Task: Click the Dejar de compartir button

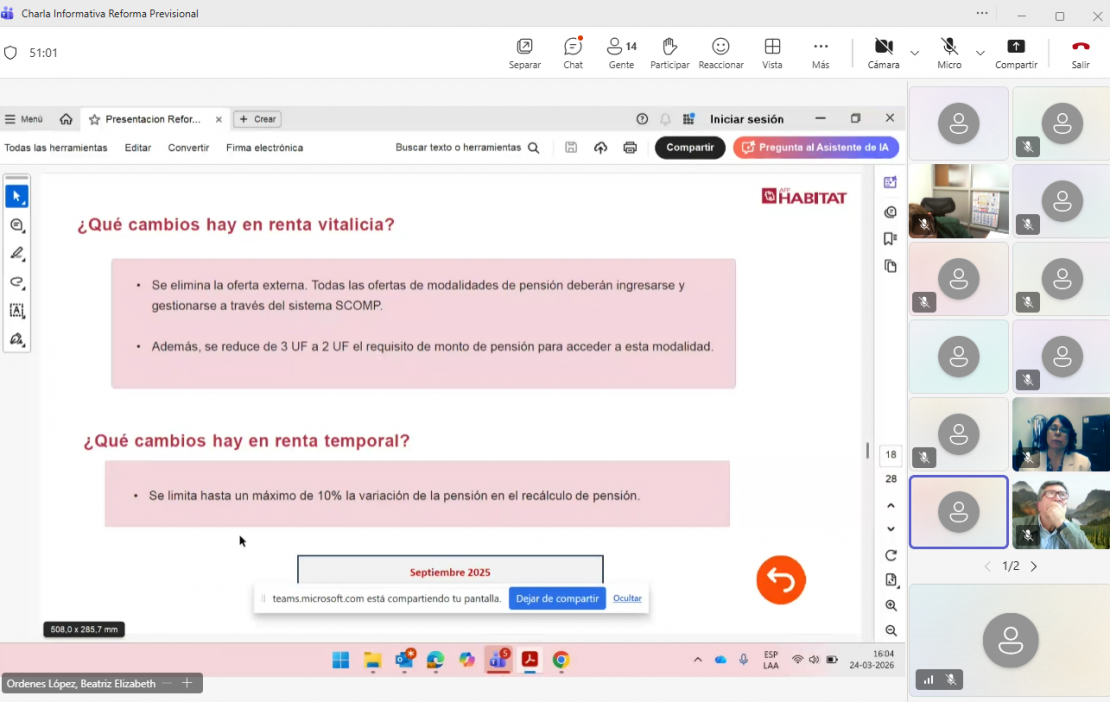Action: 557,598
